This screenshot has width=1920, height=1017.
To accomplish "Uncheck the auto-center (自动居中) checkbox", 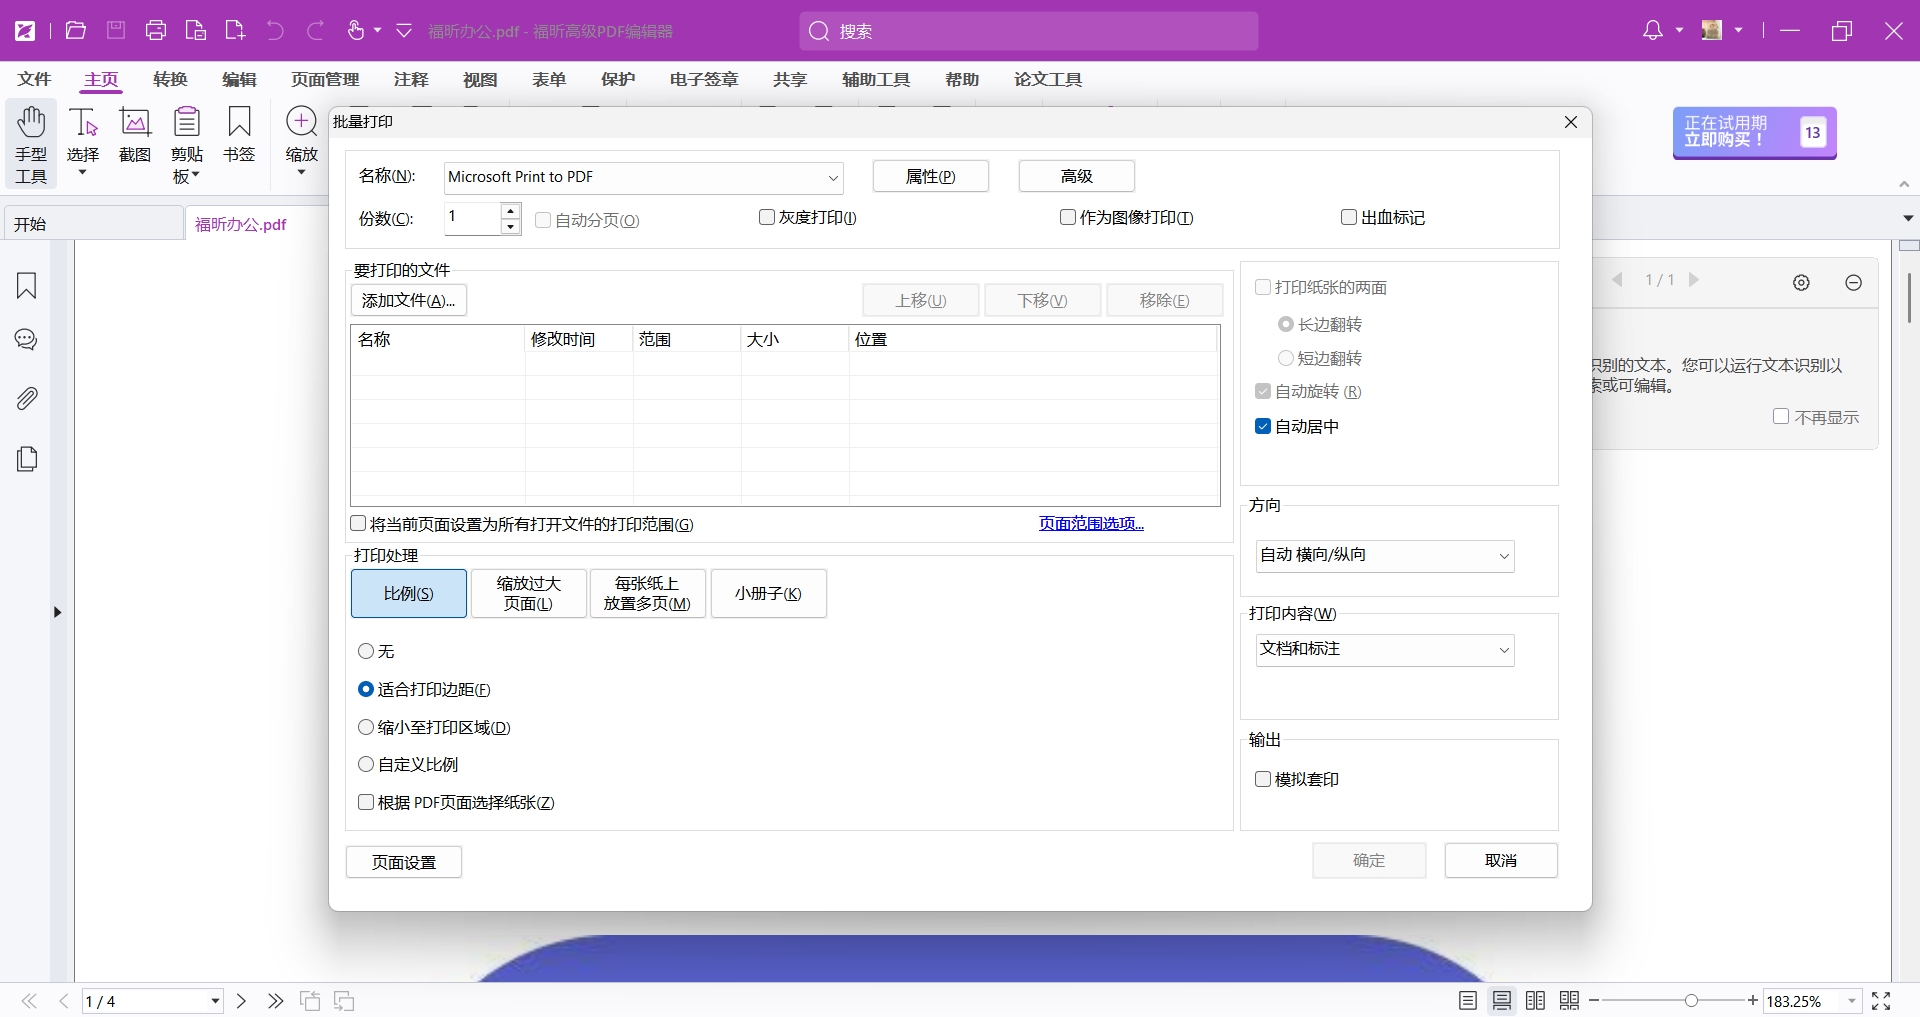I will click(x=1263, y=427).
